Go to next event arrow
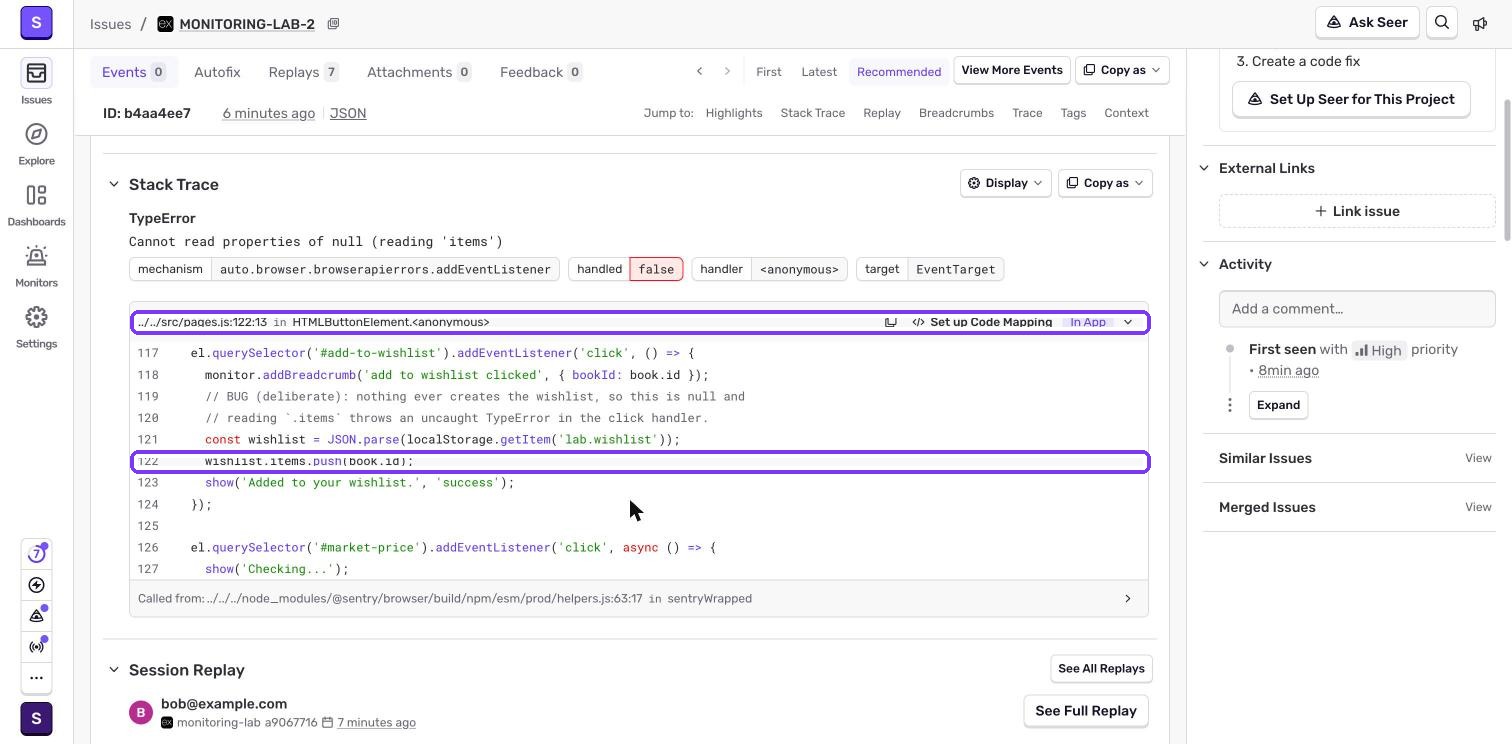The height and width of the screenshot is (744, 1512). [x=727, y=71]
